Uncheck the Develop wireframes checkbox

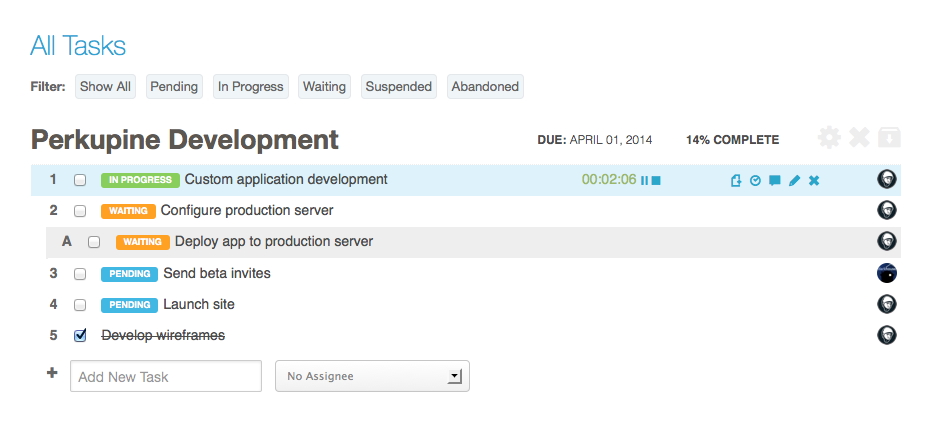click(x=80, y=336)
